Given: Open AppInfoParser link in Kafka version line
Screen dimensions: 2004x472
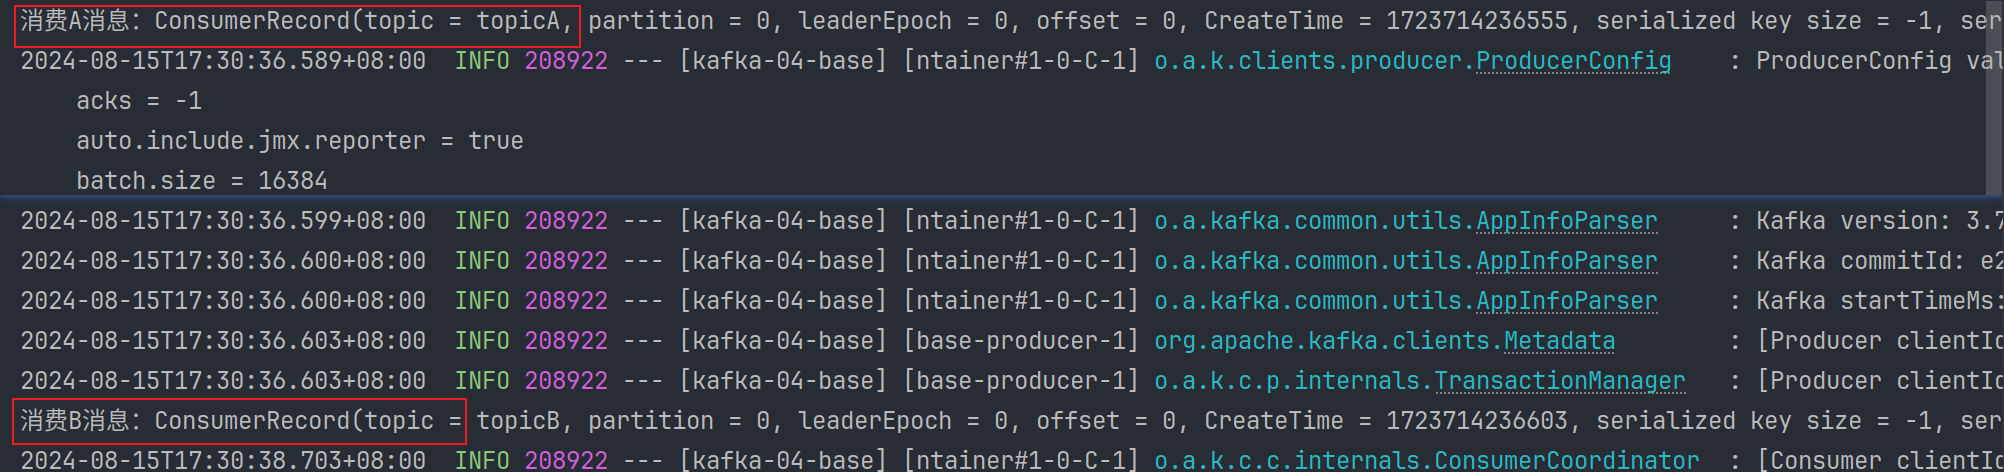Looking at the screenshot, I should pos(1566,221).
